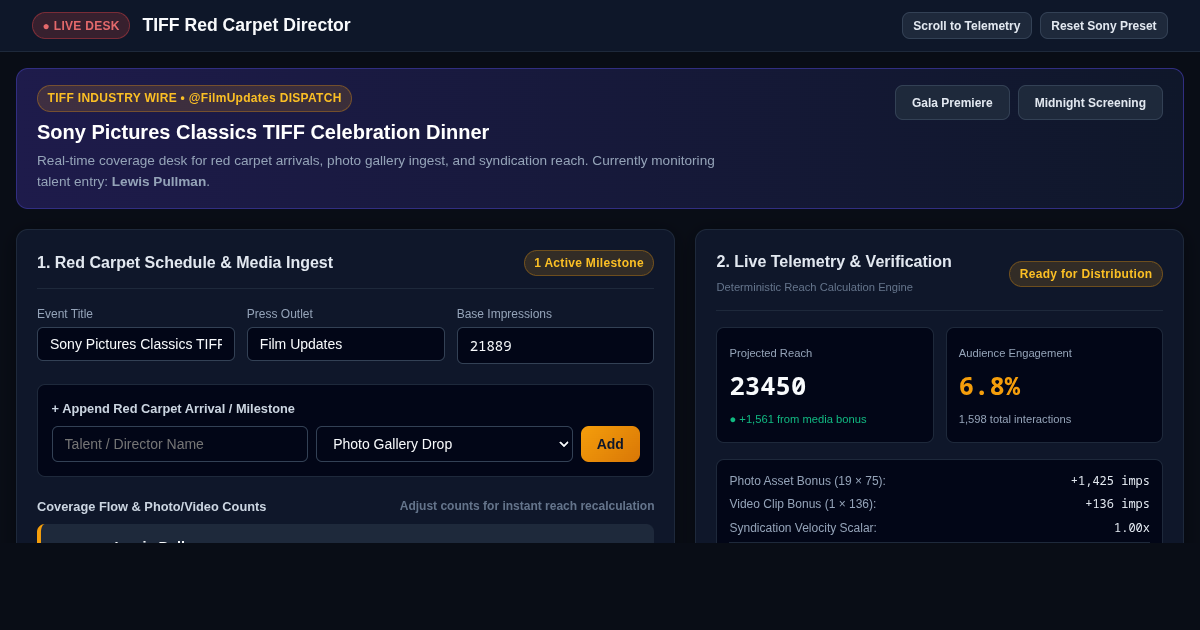Click the Scroll to Telemetry button
The height and width of the screenshot is (630, 1200).
point(966,26)
